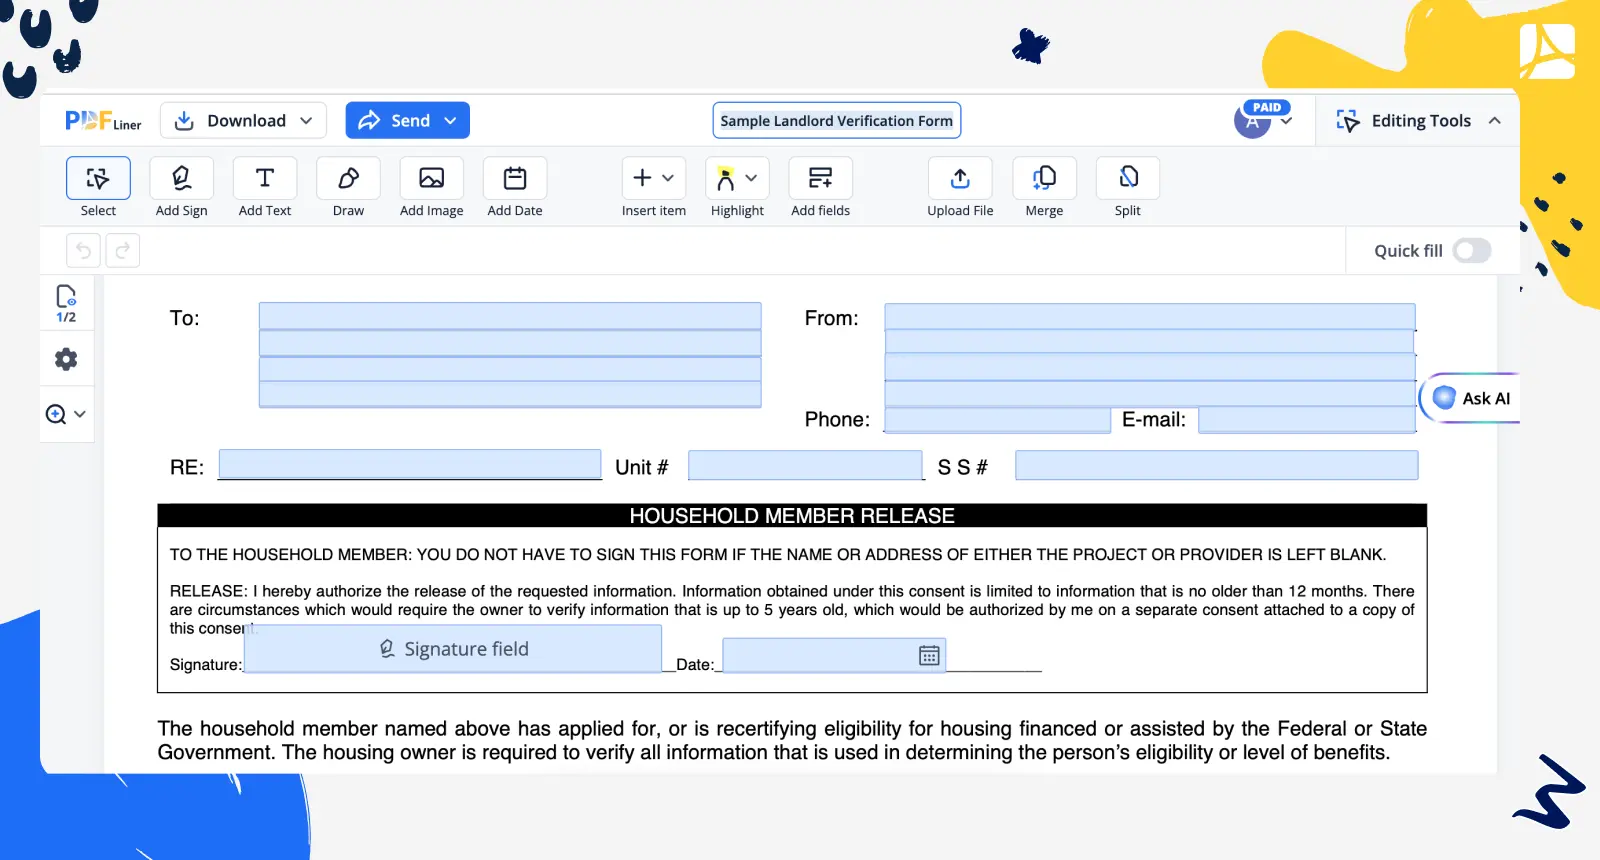Choose the Add Sign tool
Screen dimensions: 1600x860
181,178
